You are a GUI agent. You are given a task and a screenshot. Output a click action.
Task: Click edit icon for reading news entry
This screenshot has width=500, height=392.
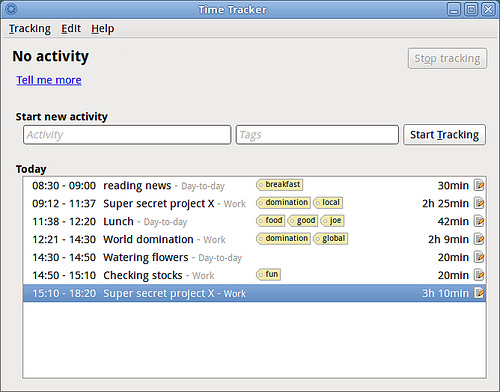479,185
